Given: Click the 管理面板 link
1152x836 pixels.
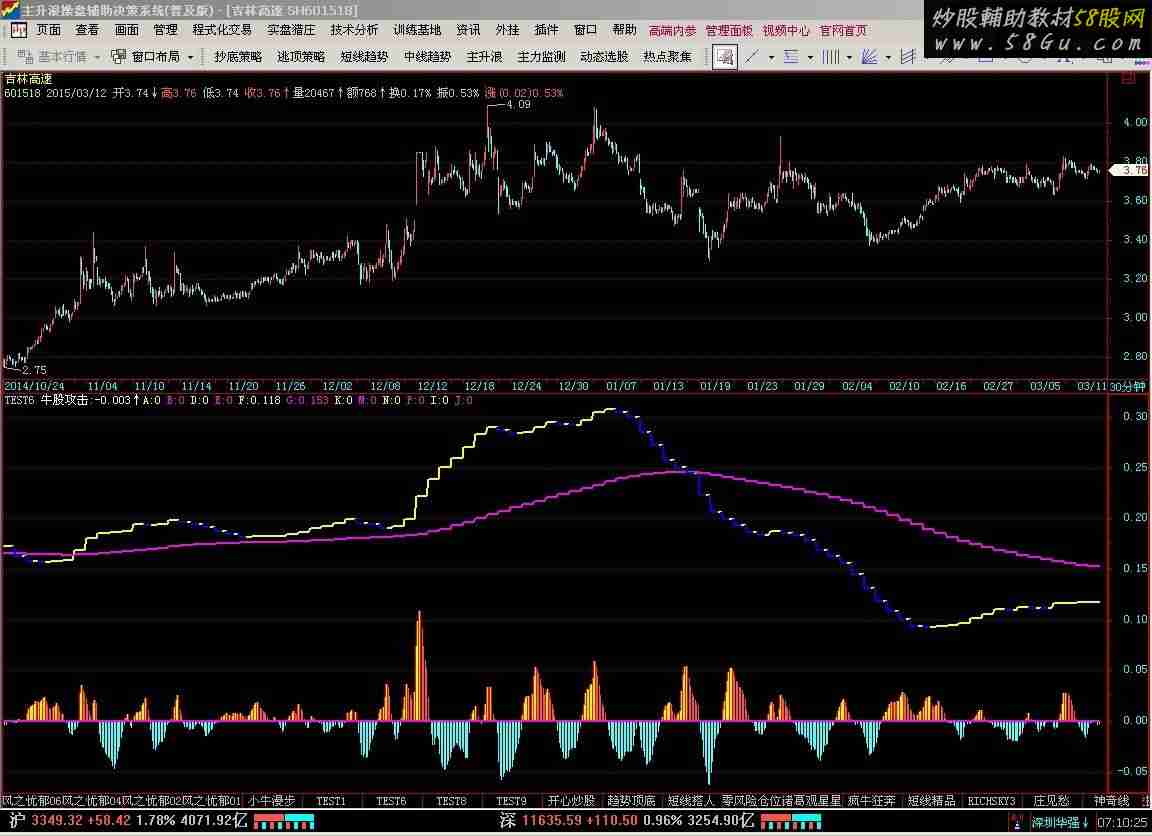Looking at the screenshot, I should click(x=729, y=31).
